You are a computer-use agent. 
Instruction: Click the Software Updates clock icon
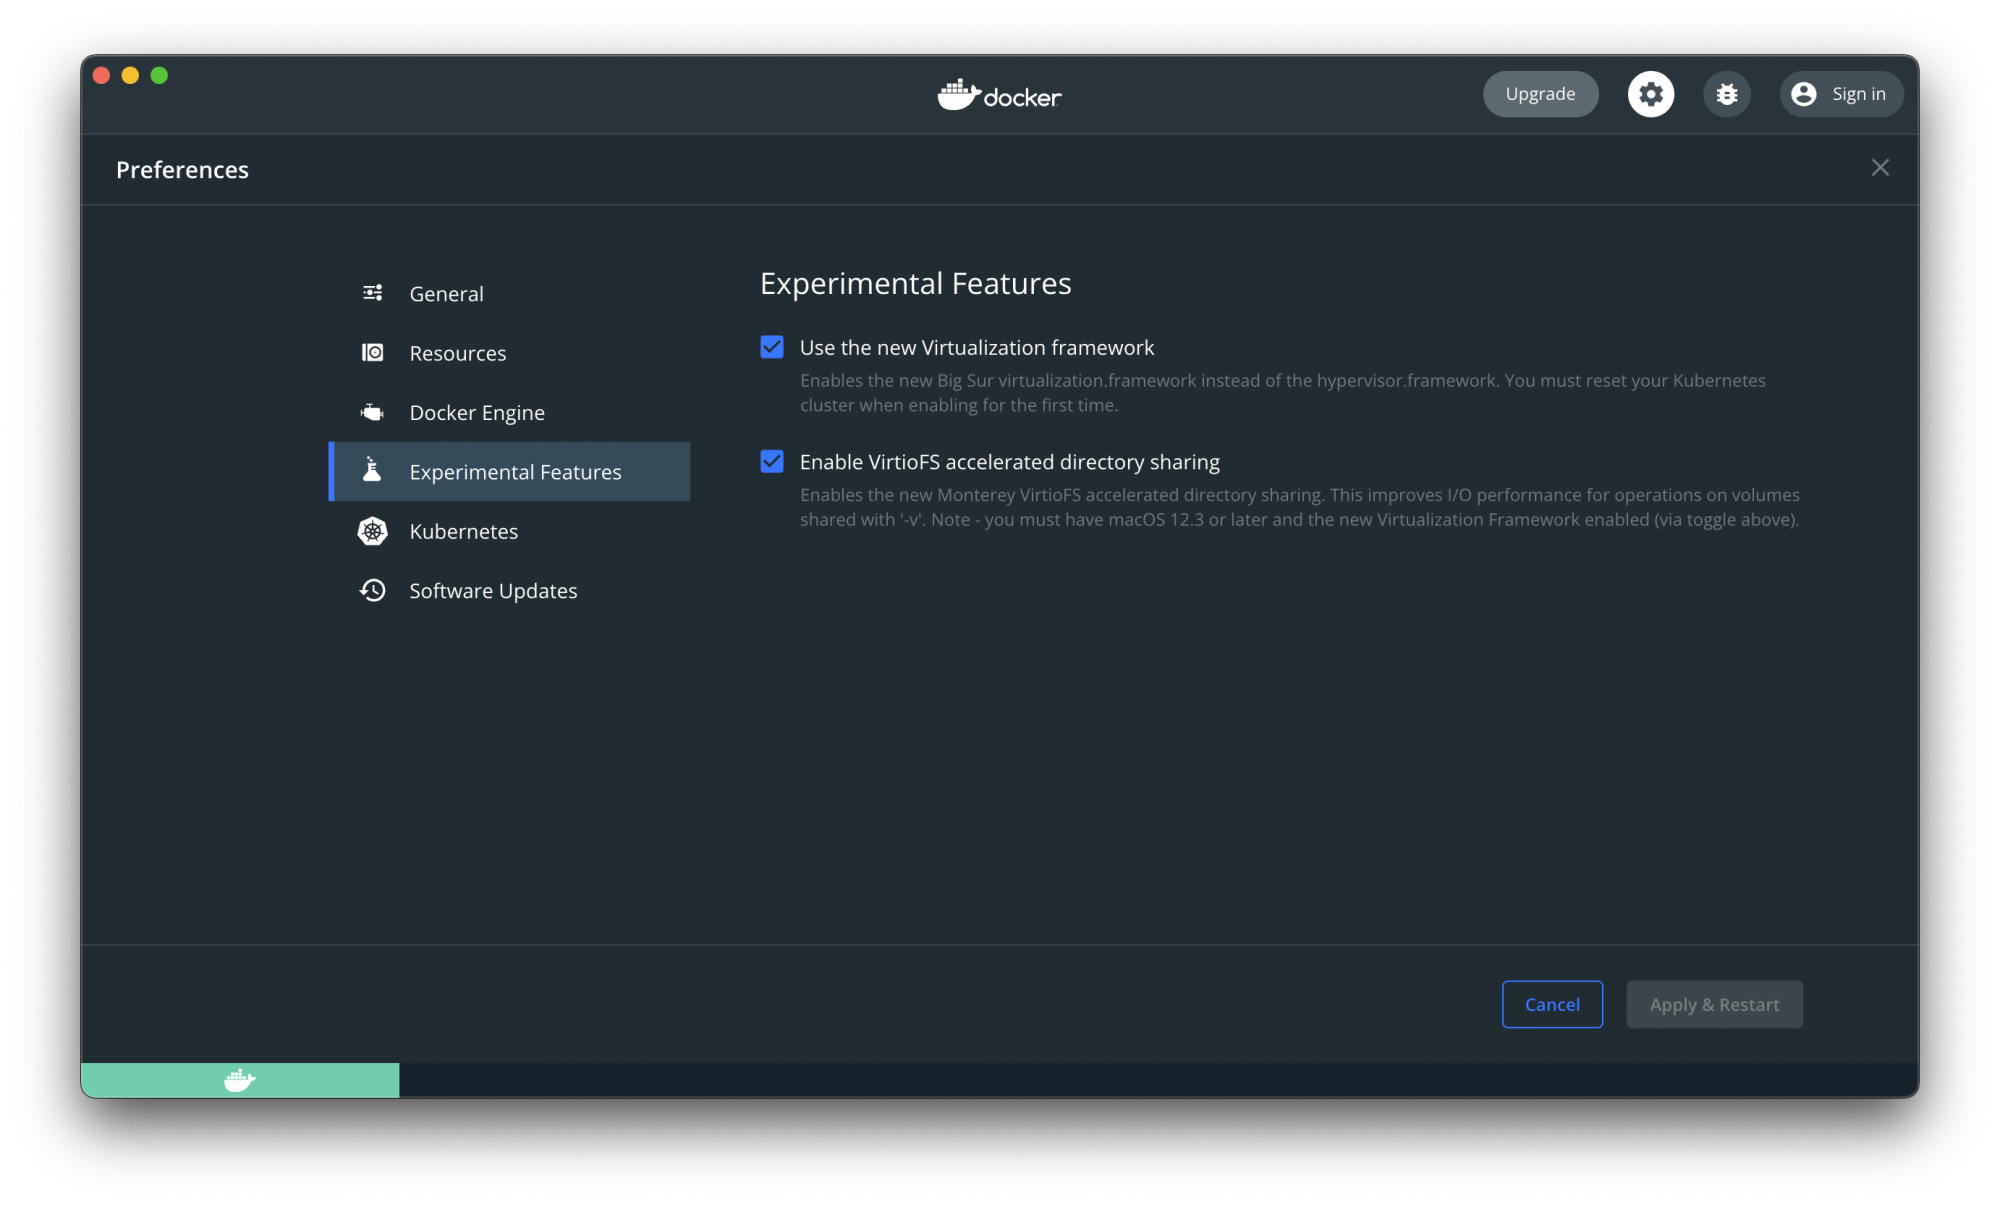click(x=372, y=590)
